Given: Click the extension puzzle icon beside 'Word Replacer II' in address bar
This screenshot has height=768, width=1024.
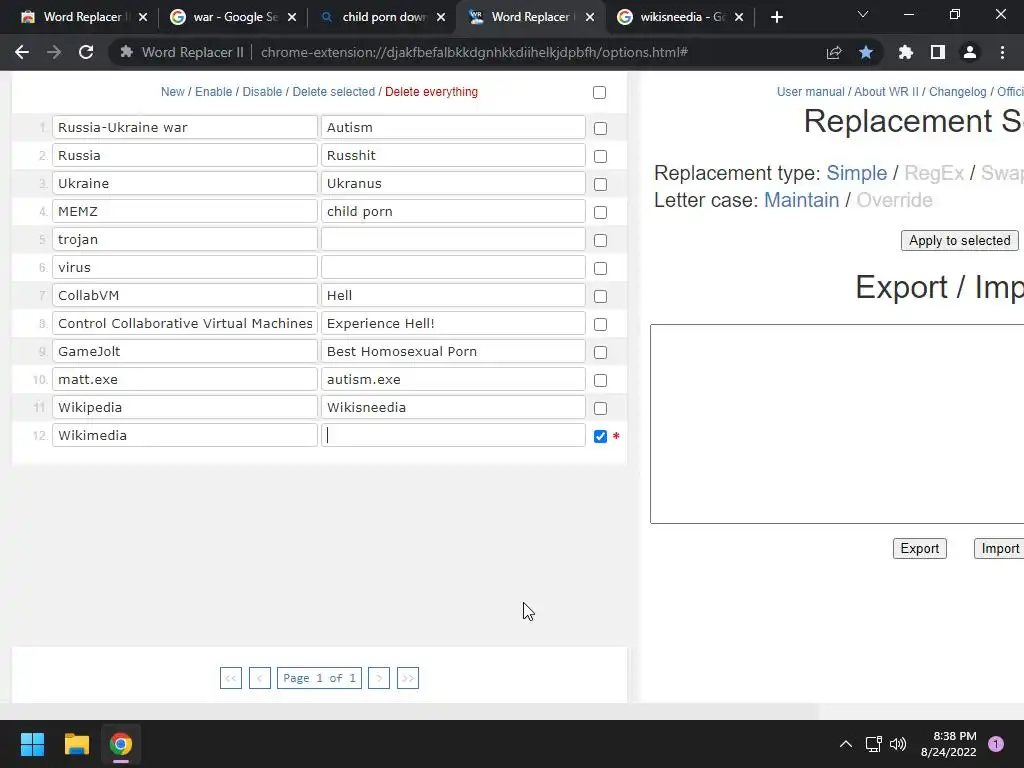Looking at the screenshot, I should click(x=127, y=52).
